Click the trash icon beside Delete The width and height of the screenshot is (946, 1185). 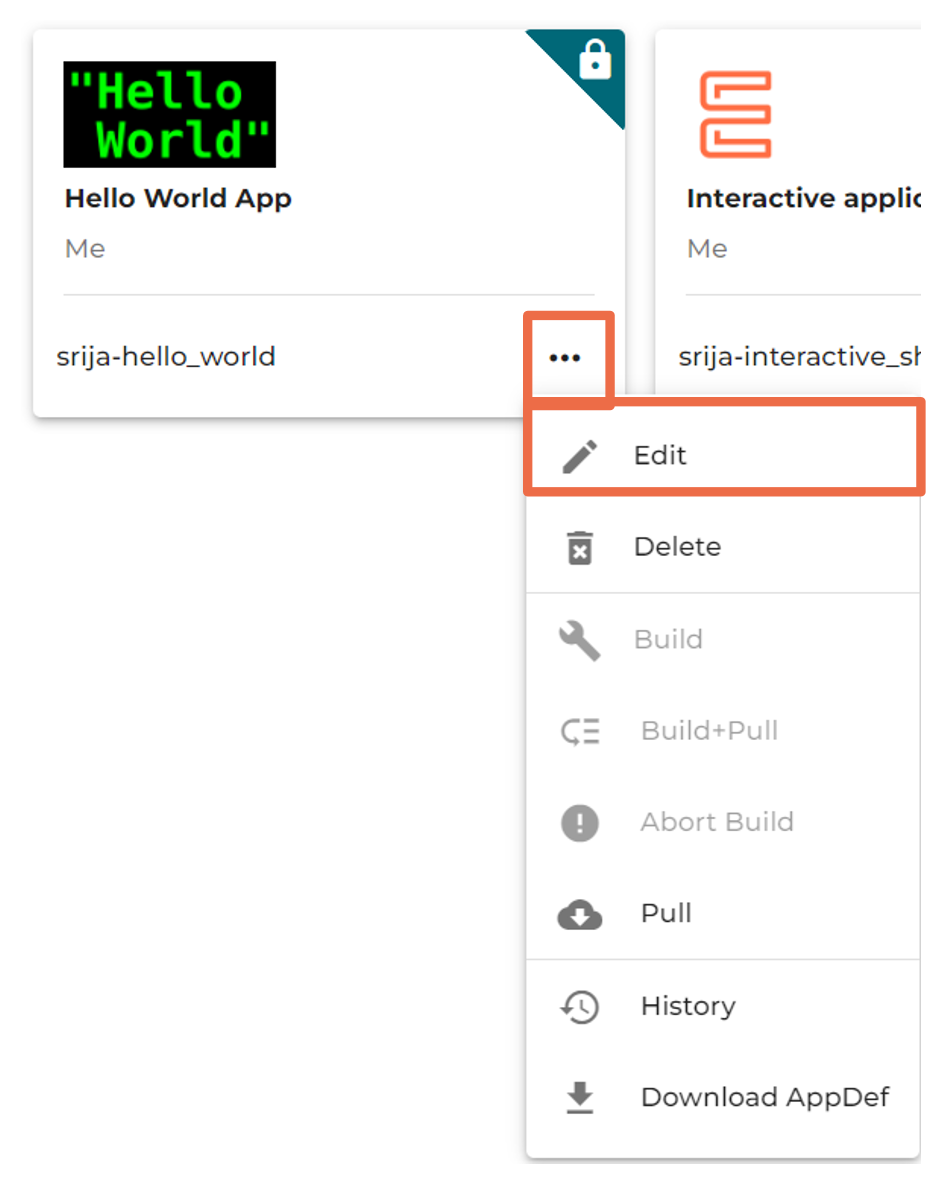[x=580, y=548]
